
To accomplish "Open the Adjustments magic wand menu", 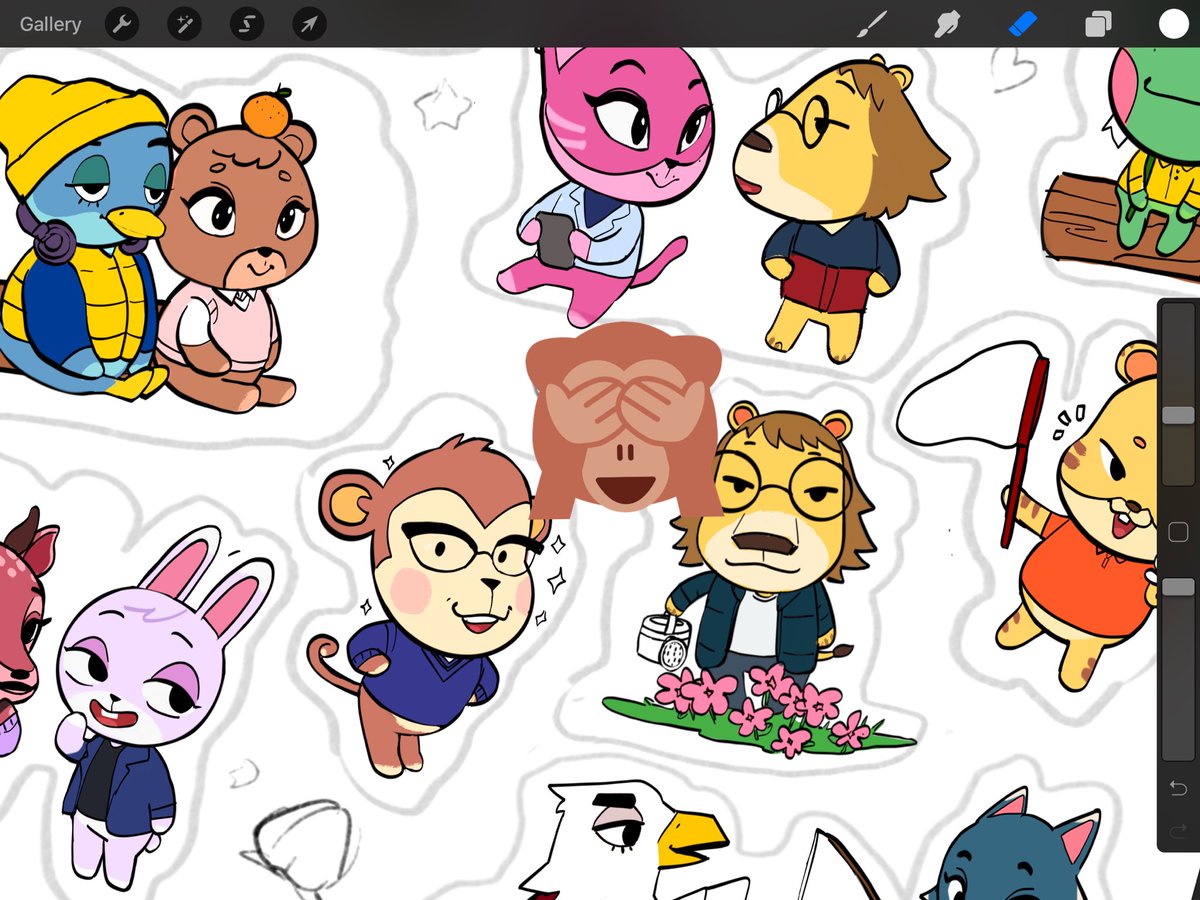I will (184, 24).
